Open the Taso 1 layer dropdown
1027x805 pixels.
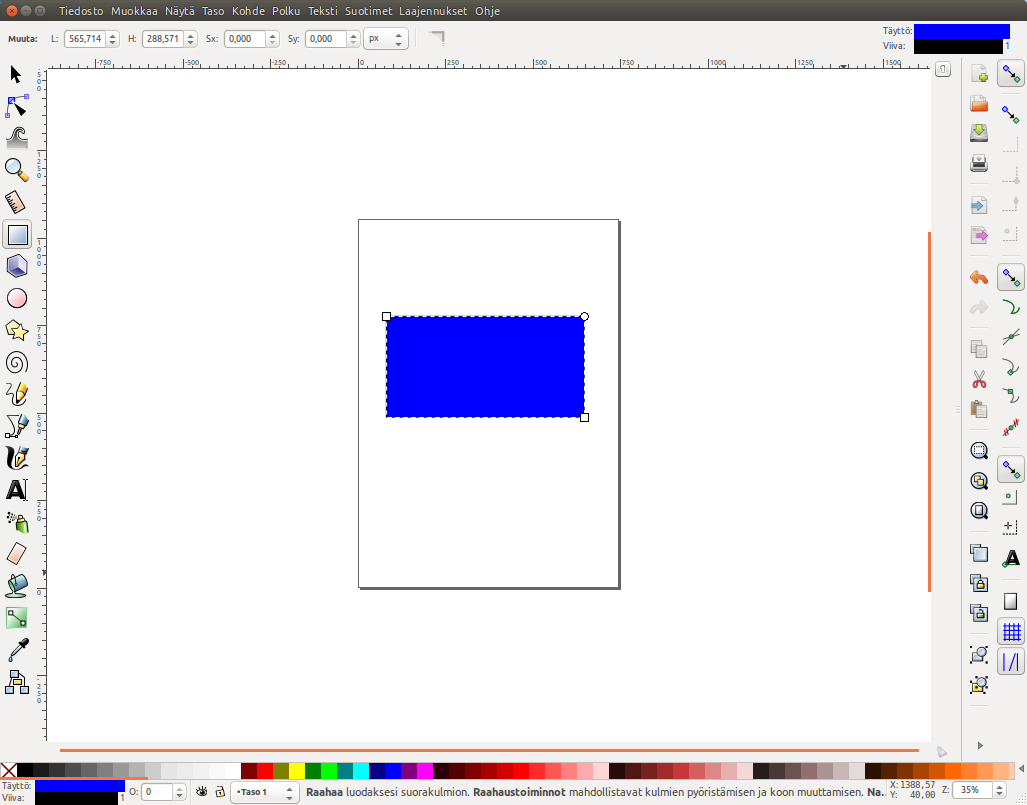point(264,791)
